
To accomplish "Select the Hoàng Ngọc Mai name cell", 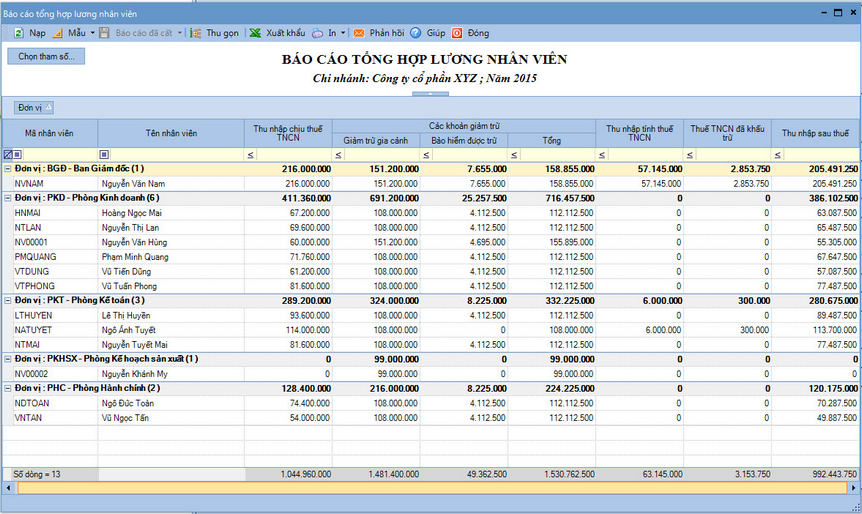I will coord(171,213).
